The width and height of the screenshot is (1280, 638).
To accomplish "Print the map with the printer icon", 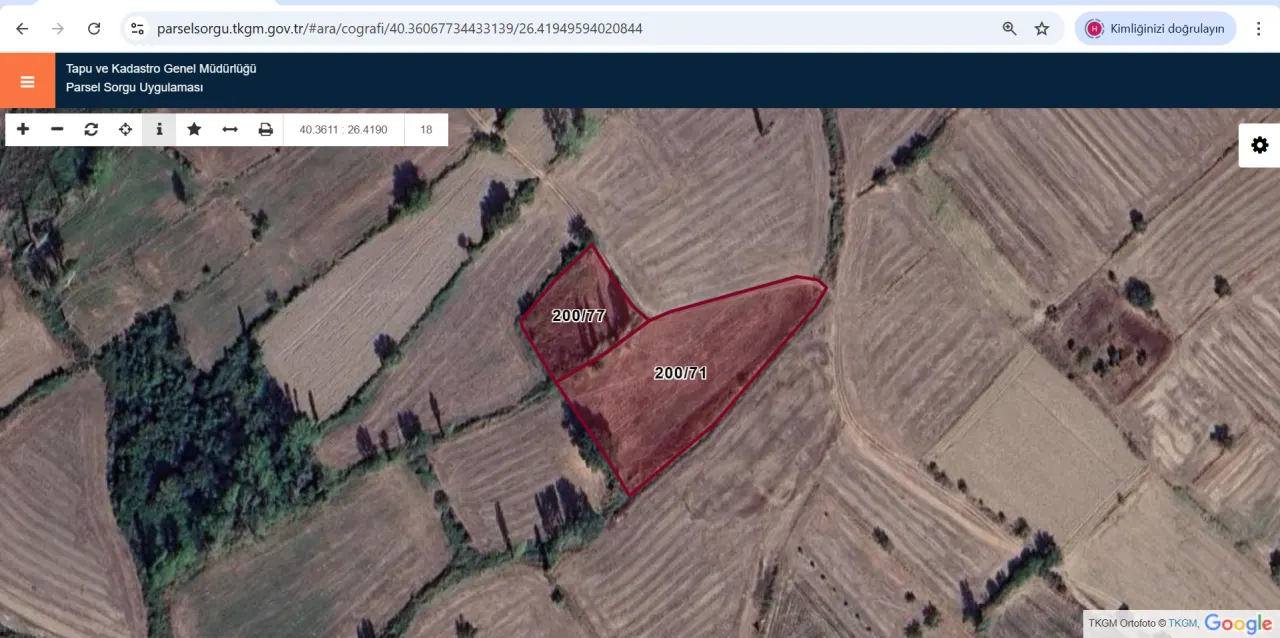I will click(265, 129).
